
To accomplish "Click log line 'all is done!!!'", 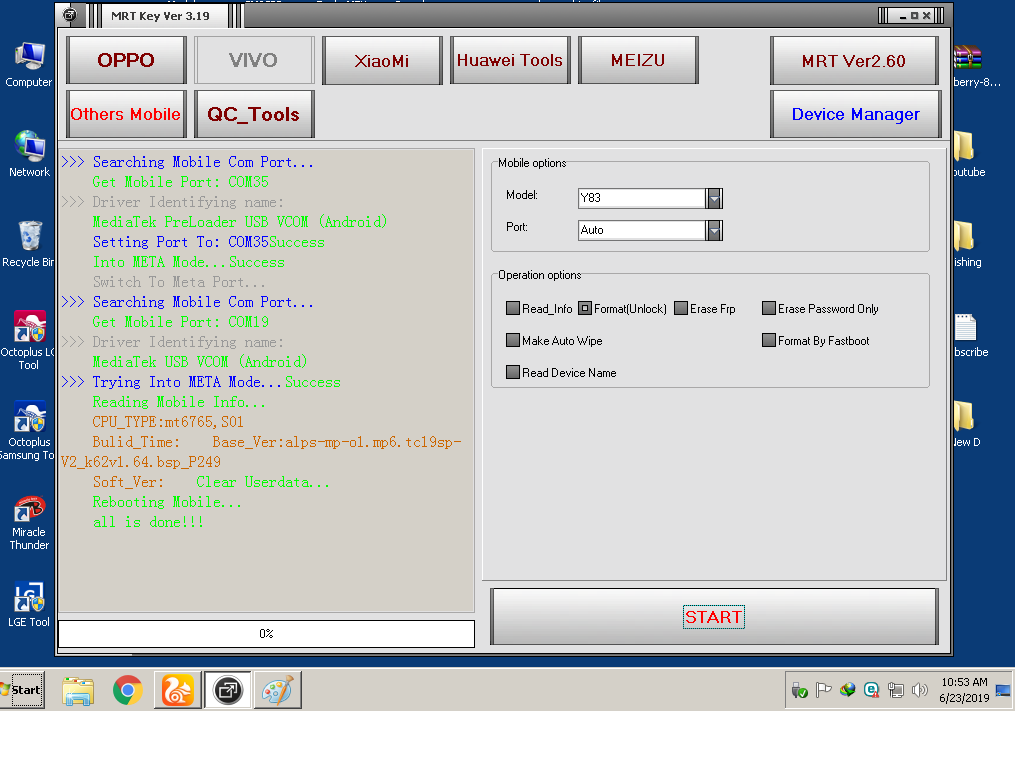I will pyautogui.click(x=148, y=522).
